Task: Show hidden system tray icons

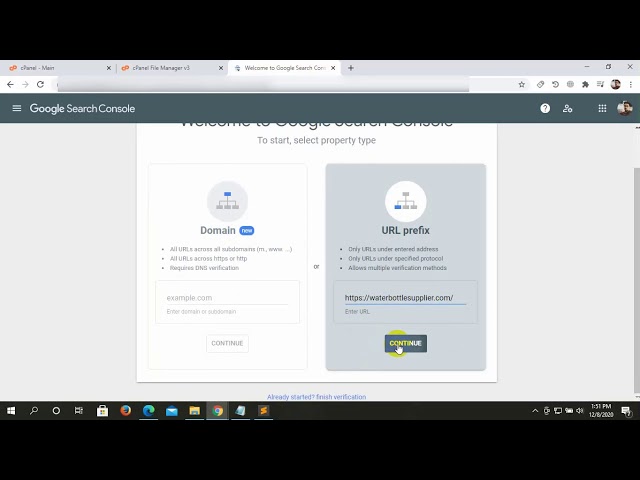Action: click(x=535, y=411)
